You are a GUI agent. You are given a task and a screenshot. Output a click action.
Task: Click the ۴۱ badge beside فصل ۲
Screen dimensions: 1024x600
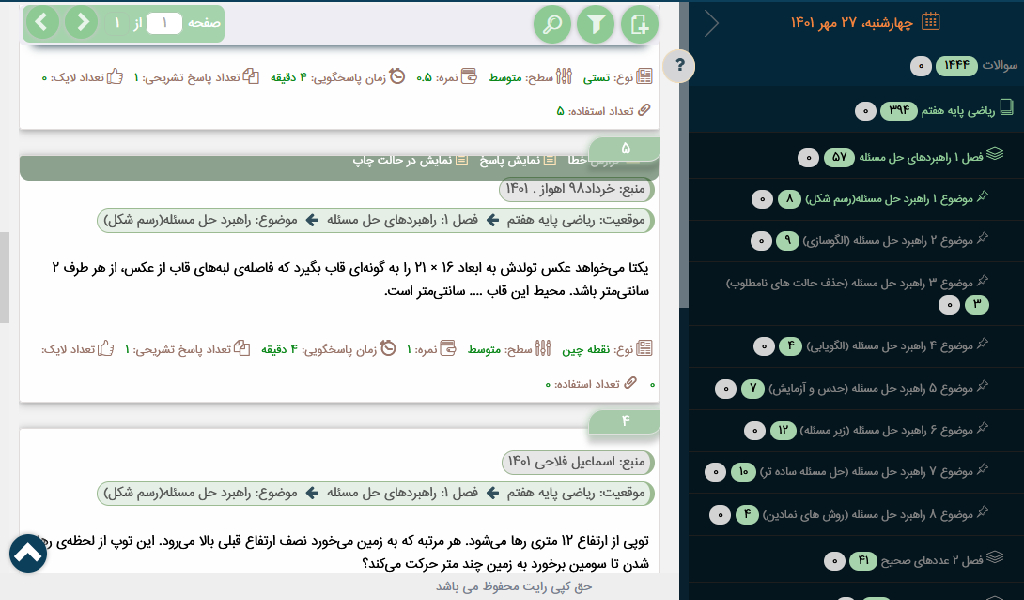pyautogui.click(x=863, y=561)
